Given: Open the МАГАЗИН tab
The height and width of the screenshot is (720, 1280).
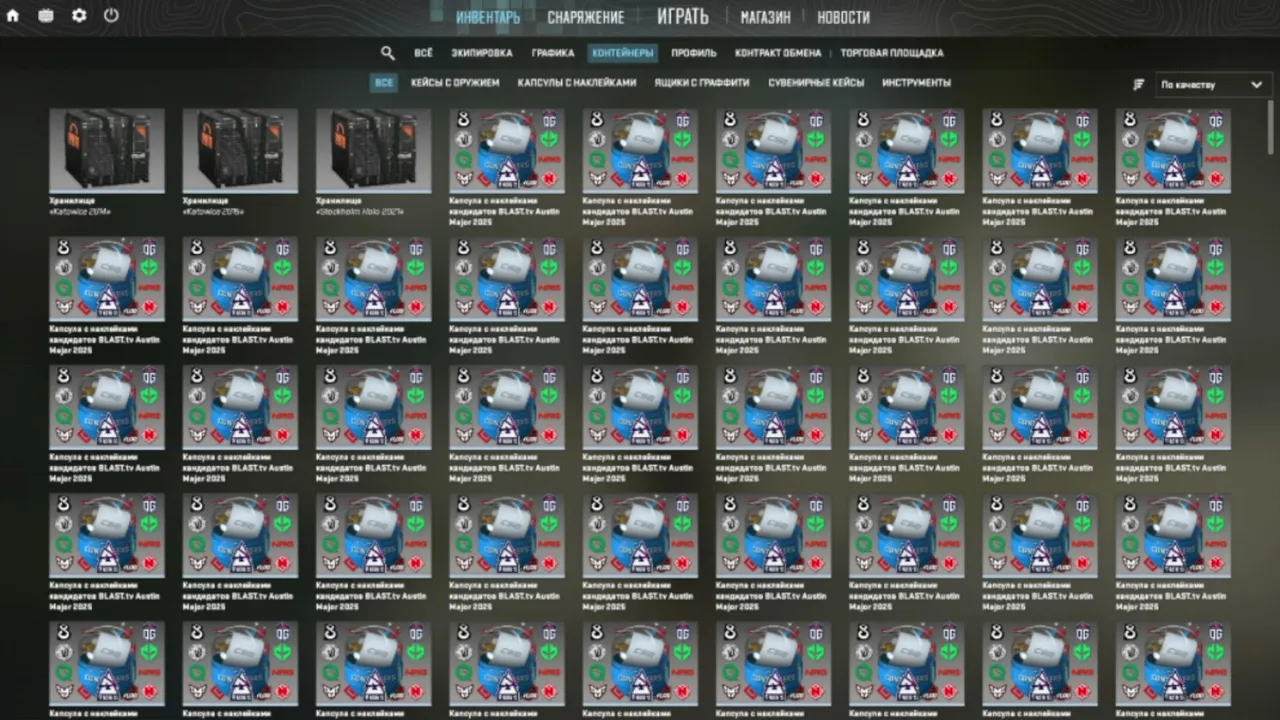Looking at the screenshot, I should pos(765,17).
